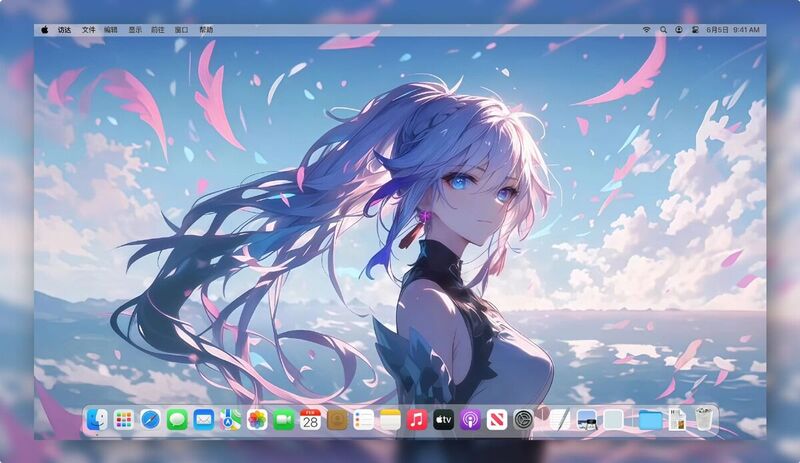This screenshot has height=463, width=800.
Task: Open the Apple TV app in dock
Action: [444, 420]
